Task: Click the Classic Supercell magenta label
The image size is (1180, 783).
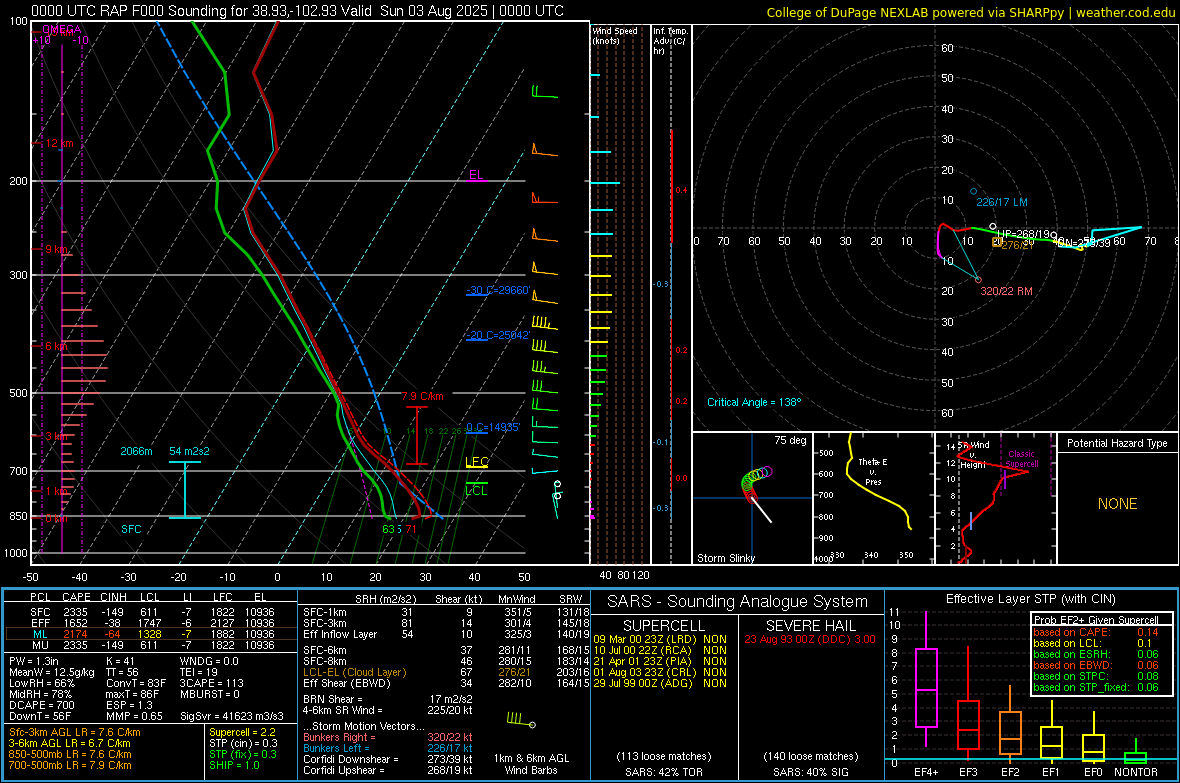Action: [x=1022, y=459]
